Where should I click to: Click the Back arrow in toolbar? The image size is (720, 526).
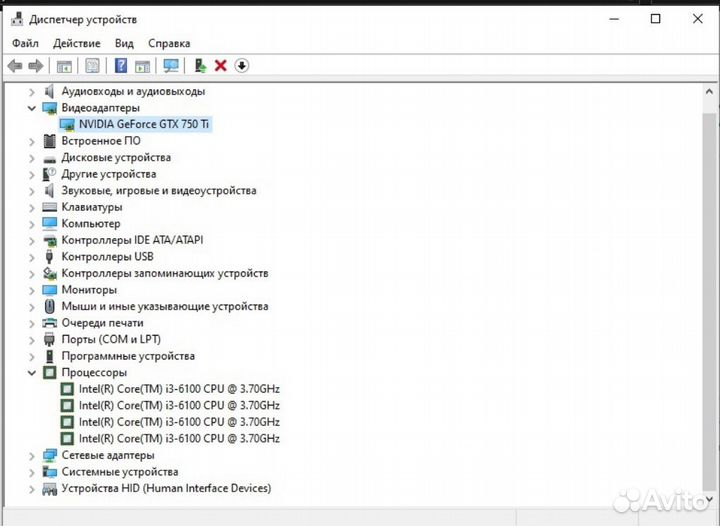pyautogui.click(x=15, y=66)
